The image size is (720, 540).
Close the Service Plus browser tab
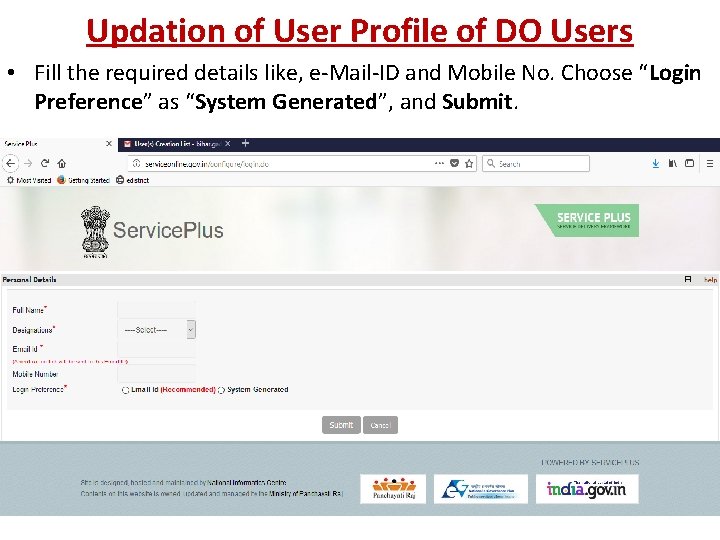click(x=109, y=144)
